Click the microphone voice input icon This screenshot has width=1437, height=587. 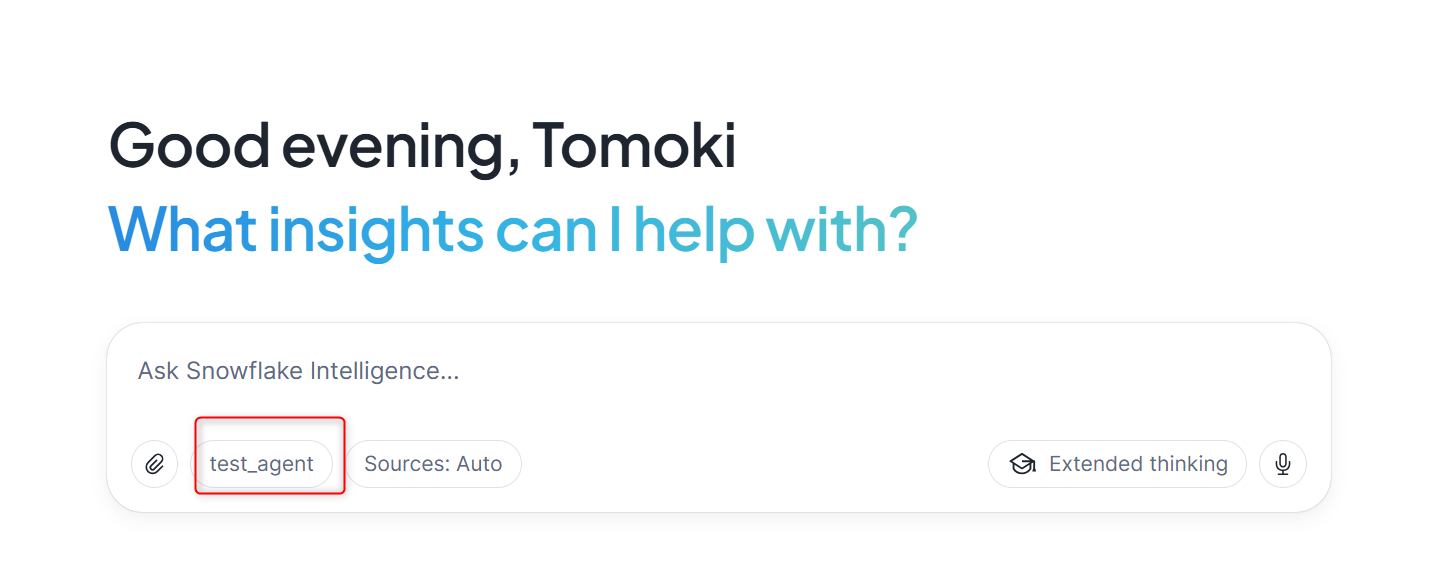click(x=1282, y=464)
